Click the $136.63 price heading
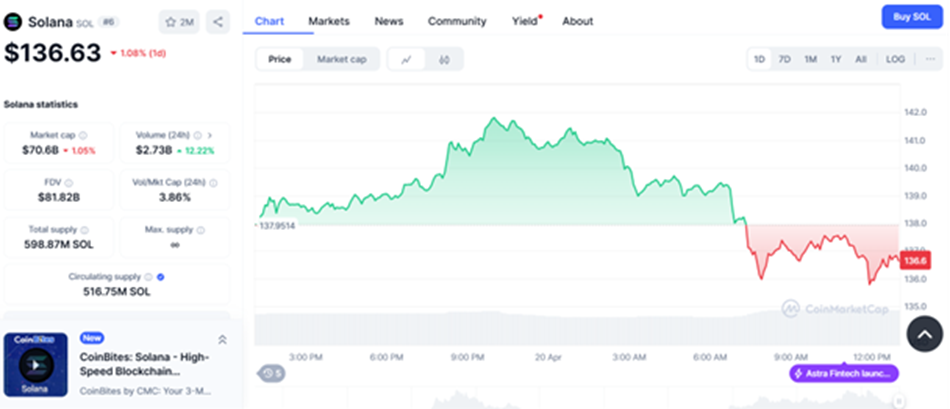This screenshot has height=409, width=950. coord(53,53)
